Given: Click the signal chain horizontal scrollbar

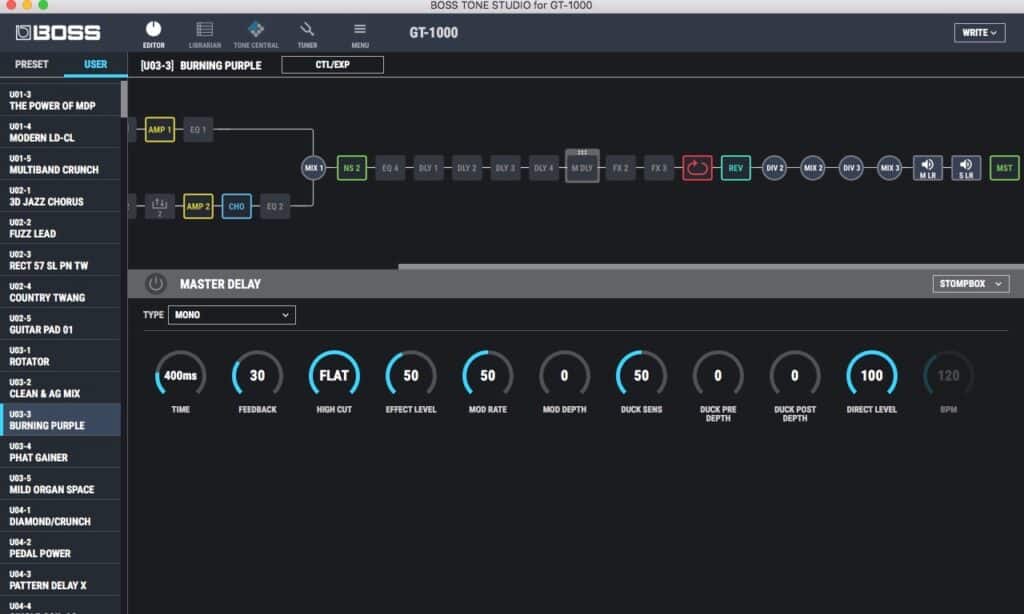Looking at the screenshot, I should [x=711, y=267].
